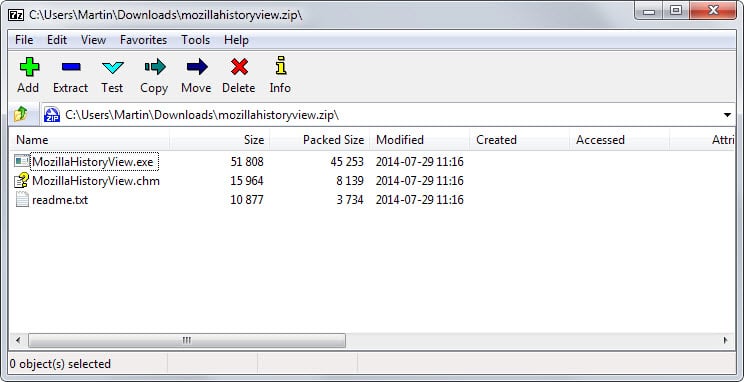Click the MozillaHistoryView.chm help file icon

pos(22,180)
